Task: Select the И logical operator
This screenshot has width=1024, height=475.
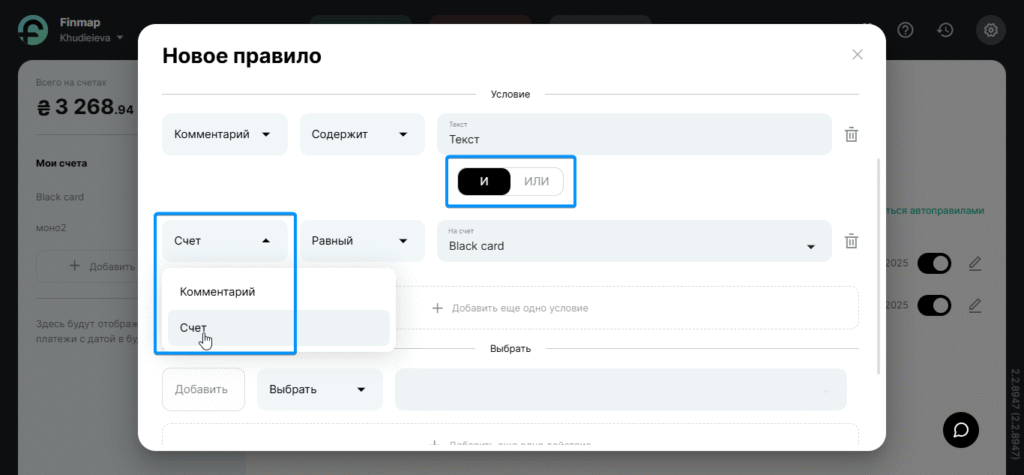Action: click(x=484, y=181)
